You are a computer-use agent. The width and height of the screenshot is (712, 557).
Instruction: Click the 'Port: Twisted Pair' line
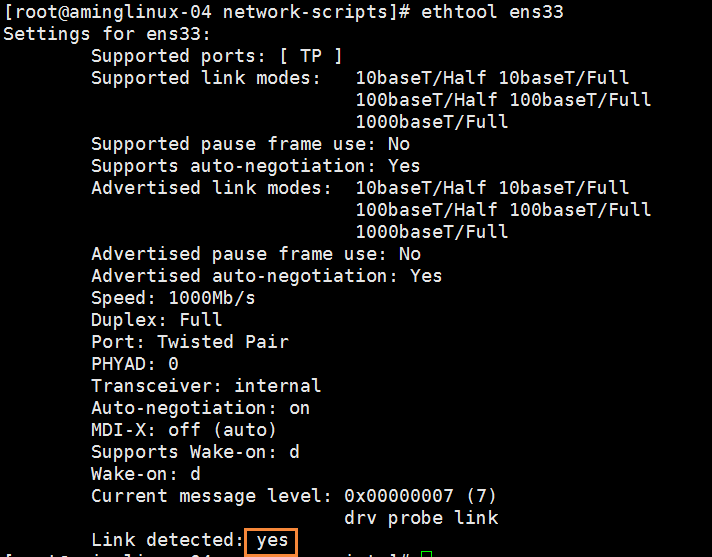(x=190, y=342)
